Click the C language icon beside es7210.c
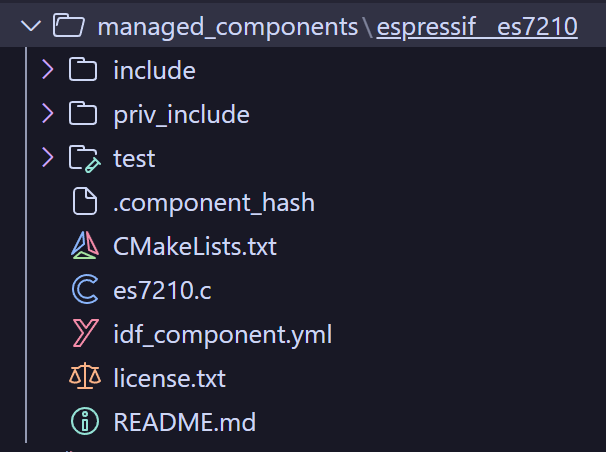 (84, 290)
